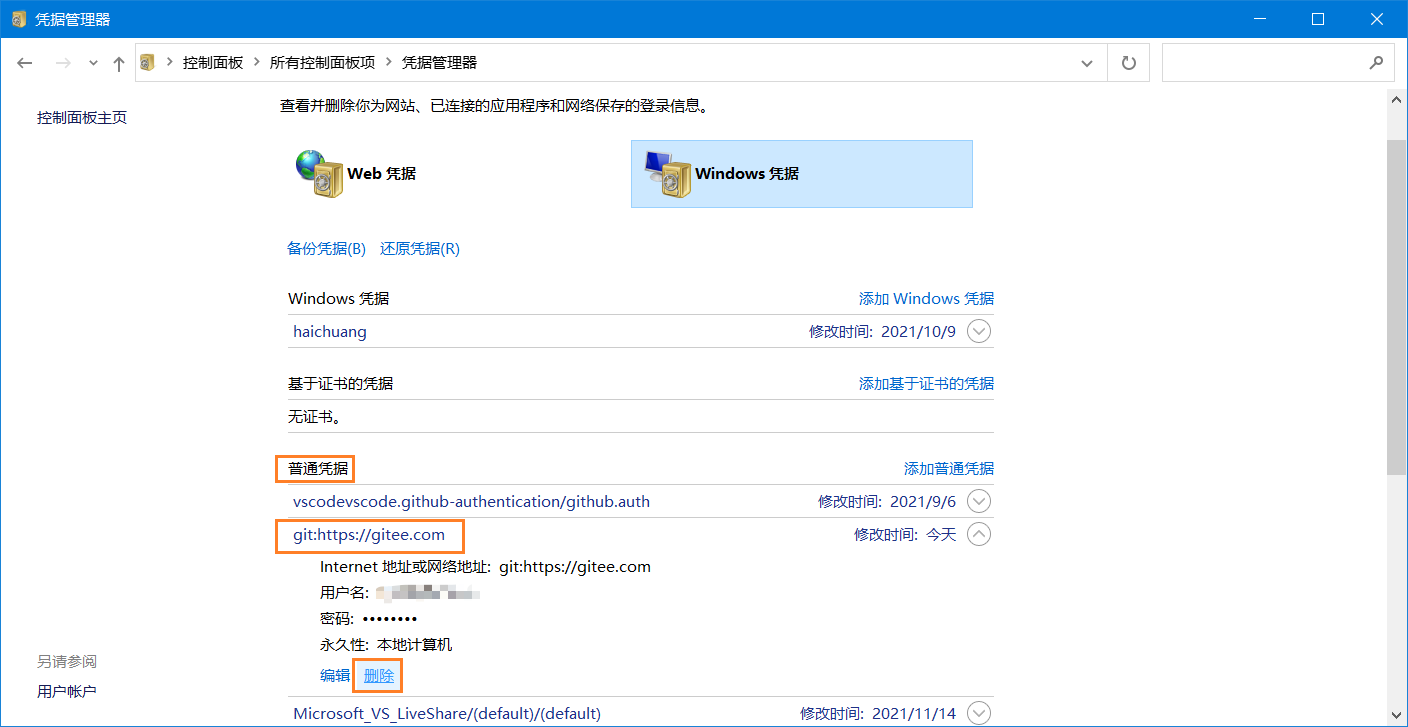Open 所有控制面板项 in the breadcrumb bar
The height and width of the screenshot is (727, 1408).
click(x=324, y=62)
